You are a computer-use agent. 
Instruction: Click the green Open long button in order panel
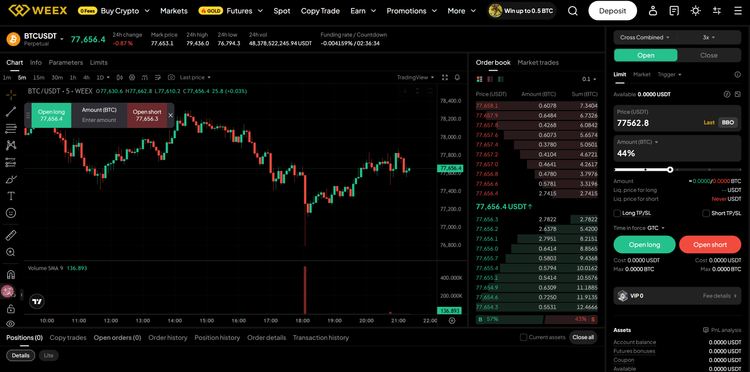644,245
